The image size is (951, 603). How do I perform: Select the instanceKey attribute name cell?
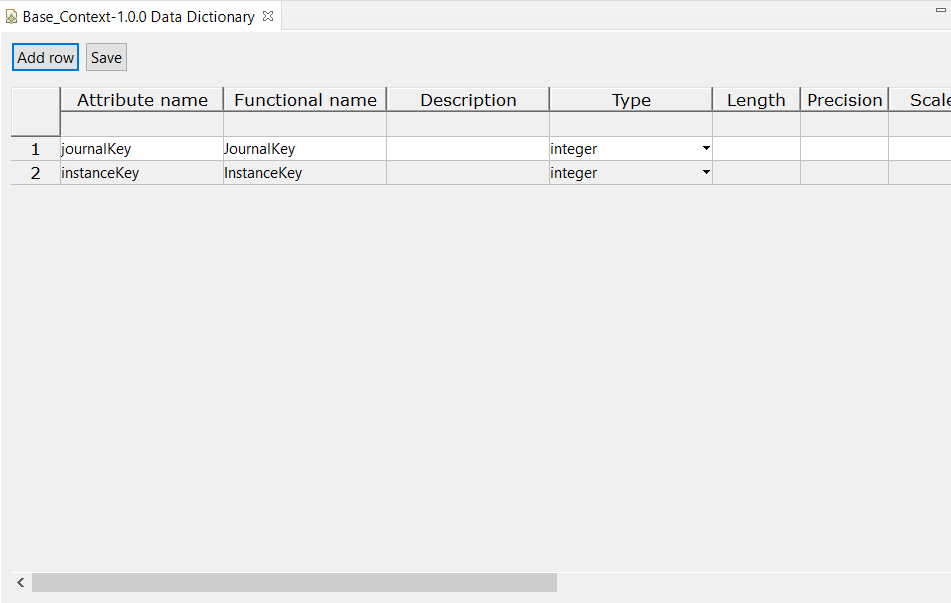point(142,173)
